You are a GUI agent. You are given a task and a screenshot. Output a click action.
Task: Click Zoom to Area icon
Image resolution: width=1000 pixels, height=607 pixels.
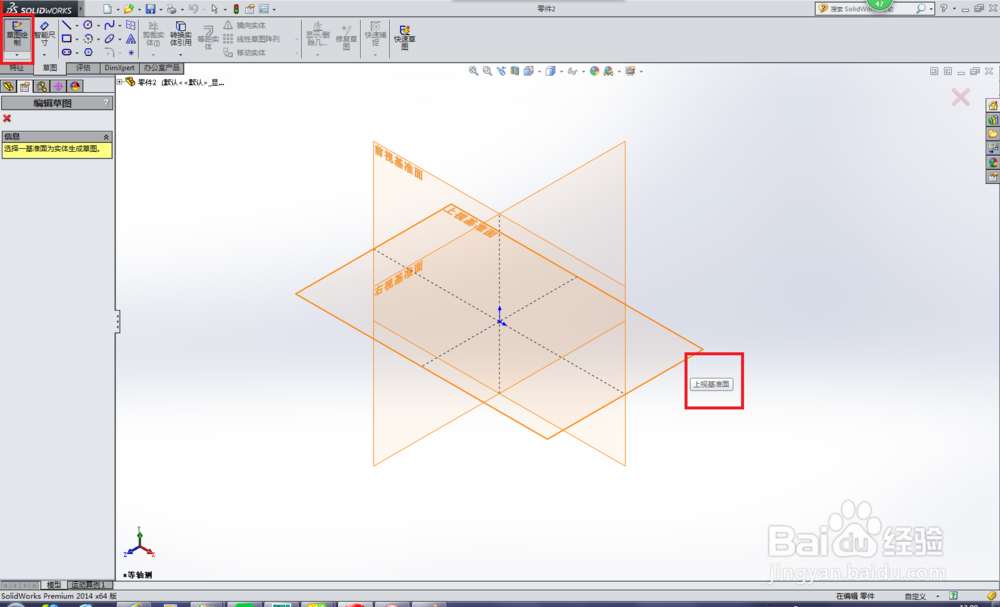click(x=487, y=71)
